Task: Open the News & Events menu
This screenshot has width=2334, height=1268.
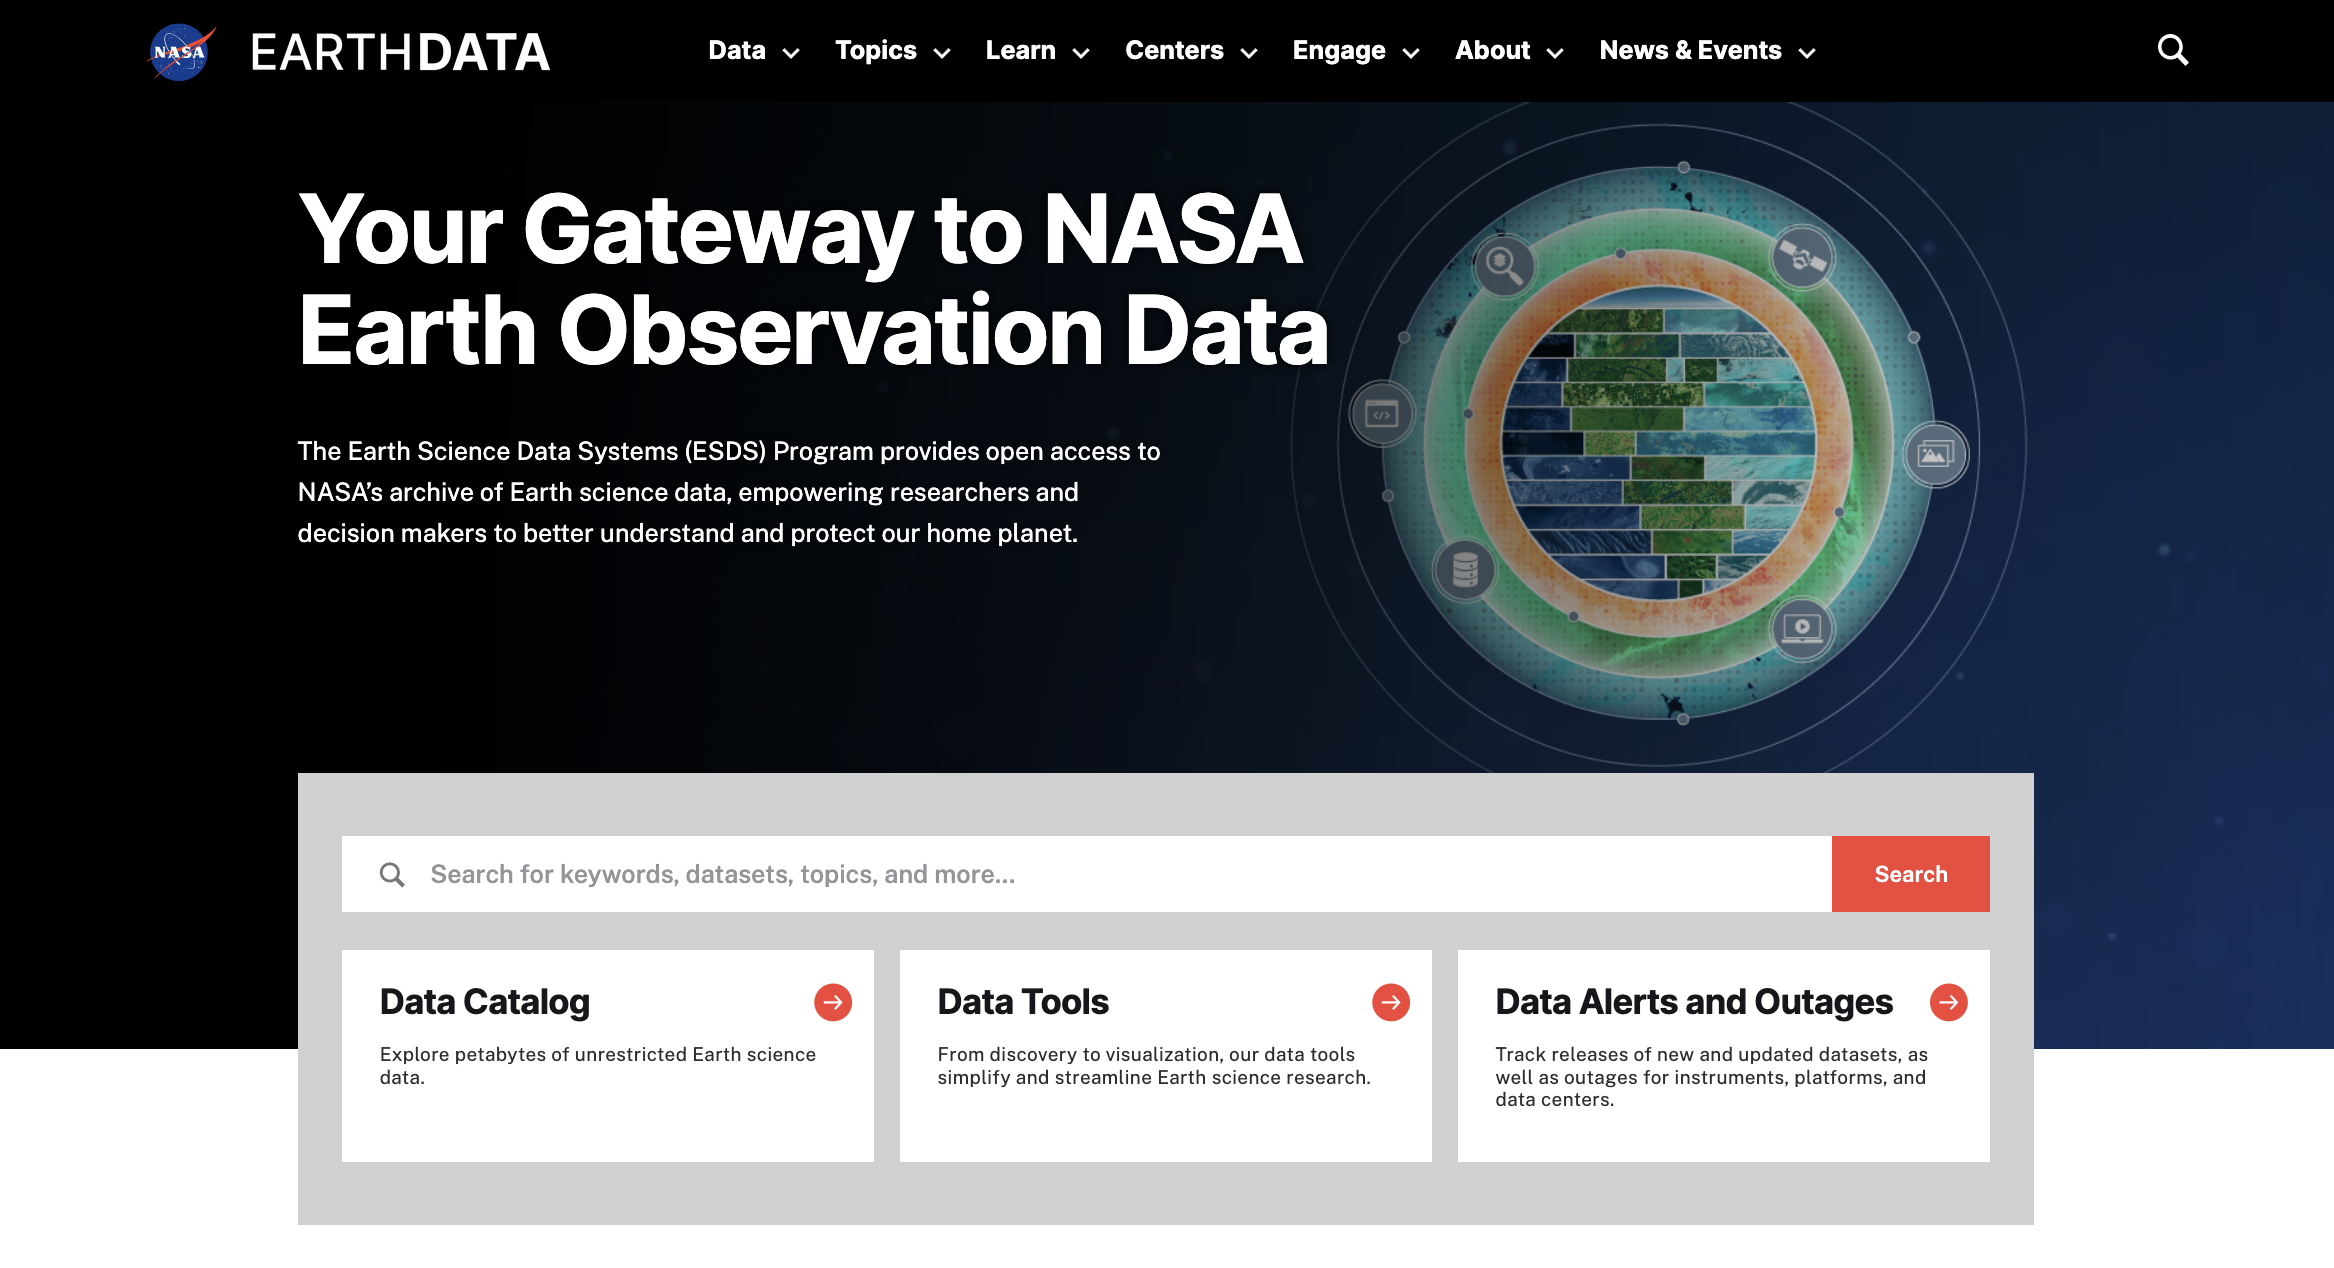Action: click(x=1690, y=50)
